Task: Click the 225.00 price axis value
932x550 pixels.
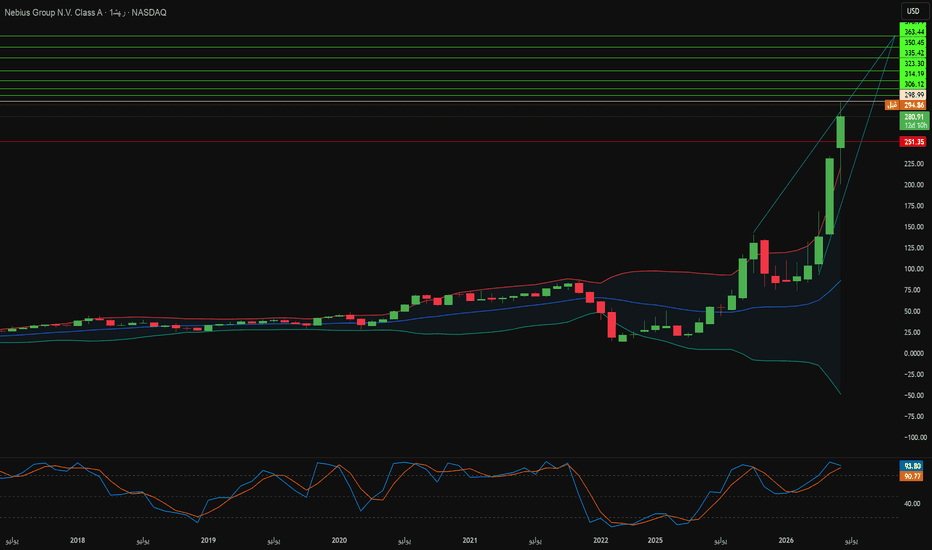Action: (914, 164)
